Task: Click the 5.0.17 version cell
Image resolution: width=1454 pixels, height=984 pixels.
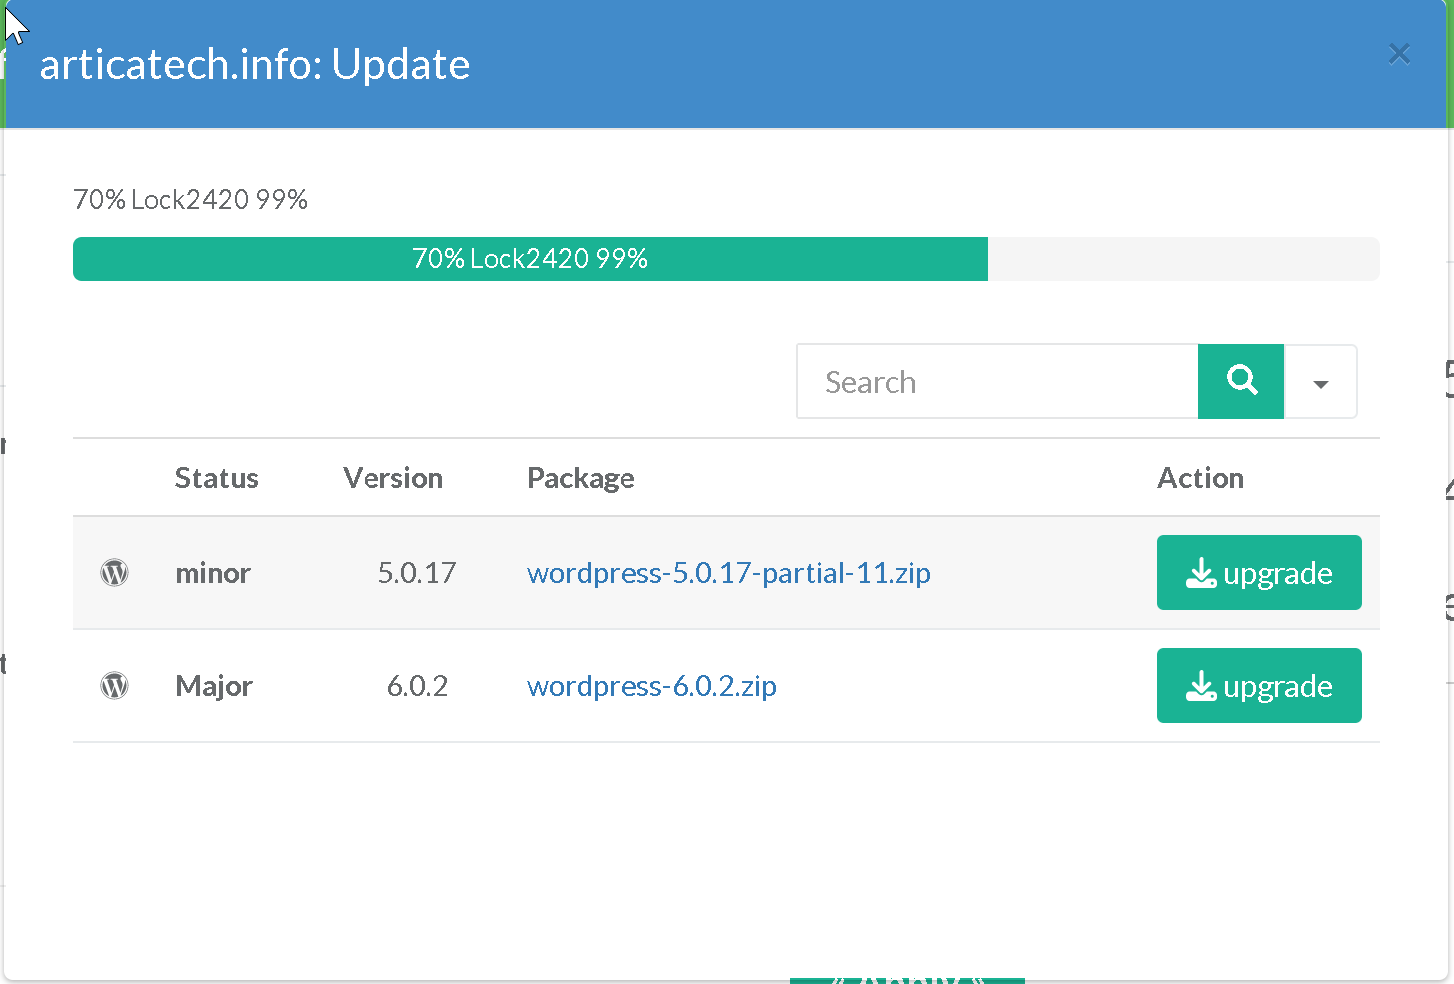Action: point(417,573)
